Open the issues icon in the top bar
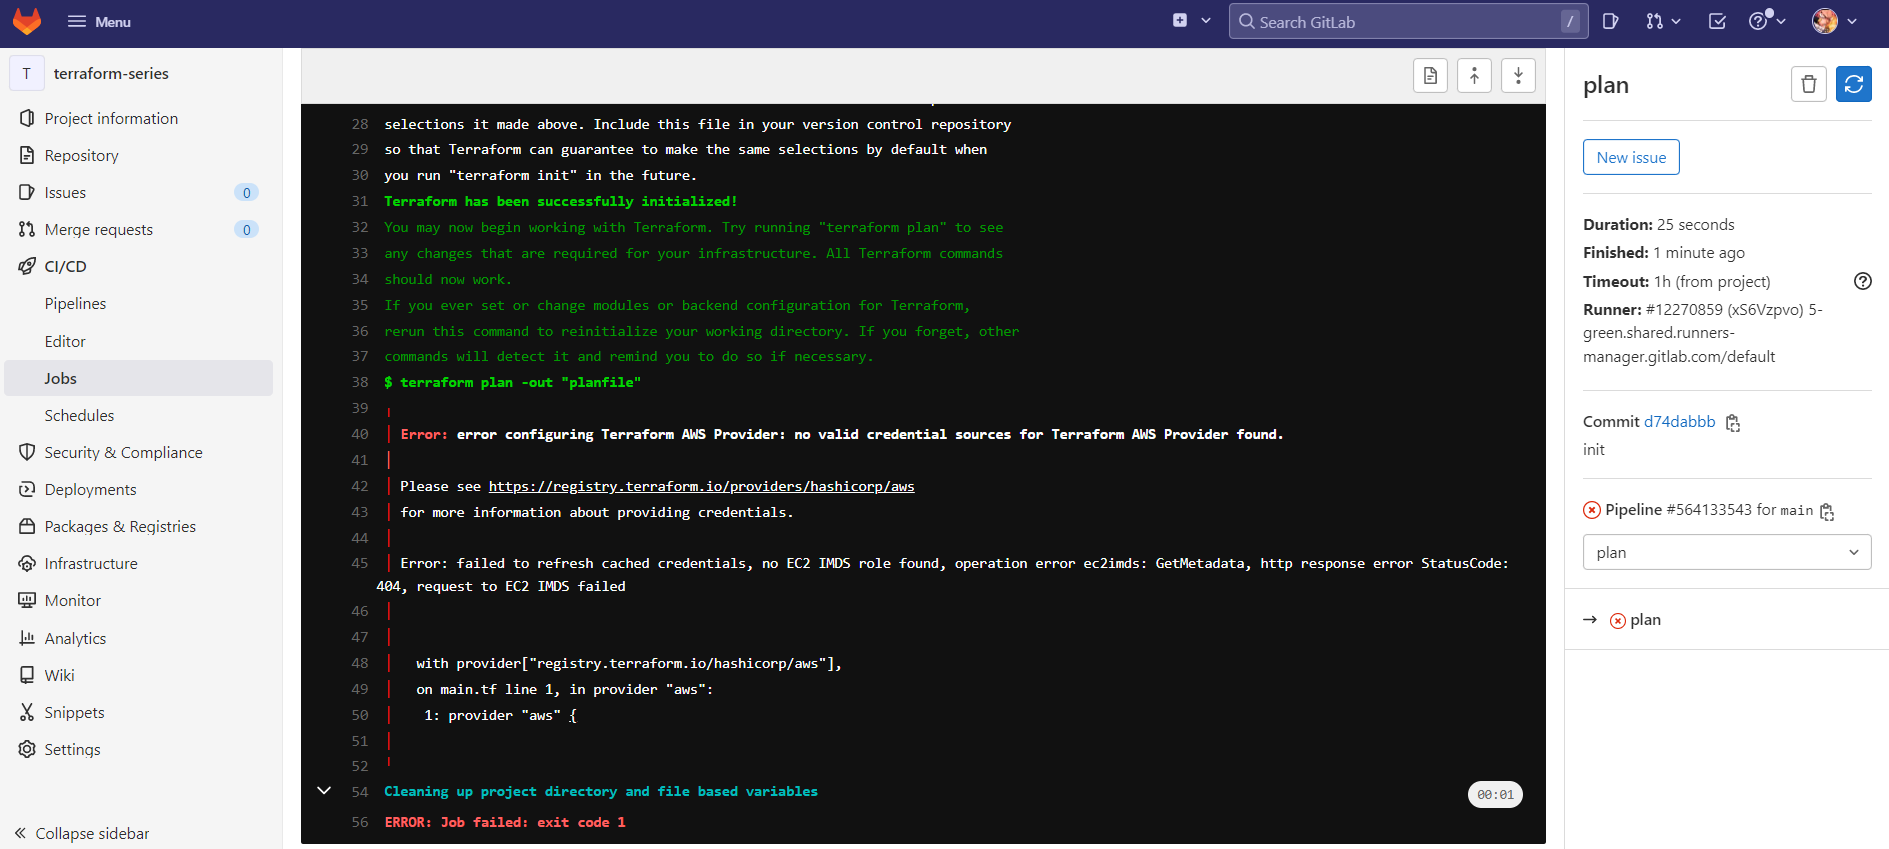 point(1610,21)
